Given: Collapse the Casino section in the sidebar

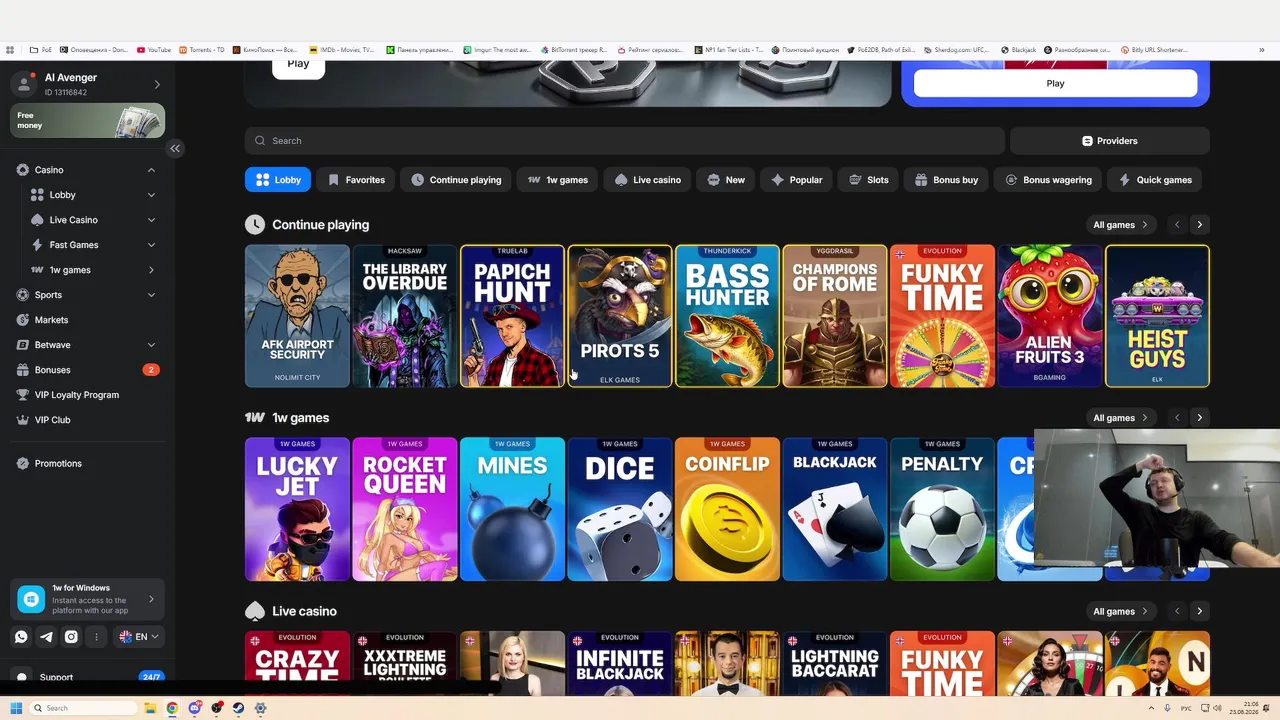Looking at the screenshot, I should click(x=151, y=170).
